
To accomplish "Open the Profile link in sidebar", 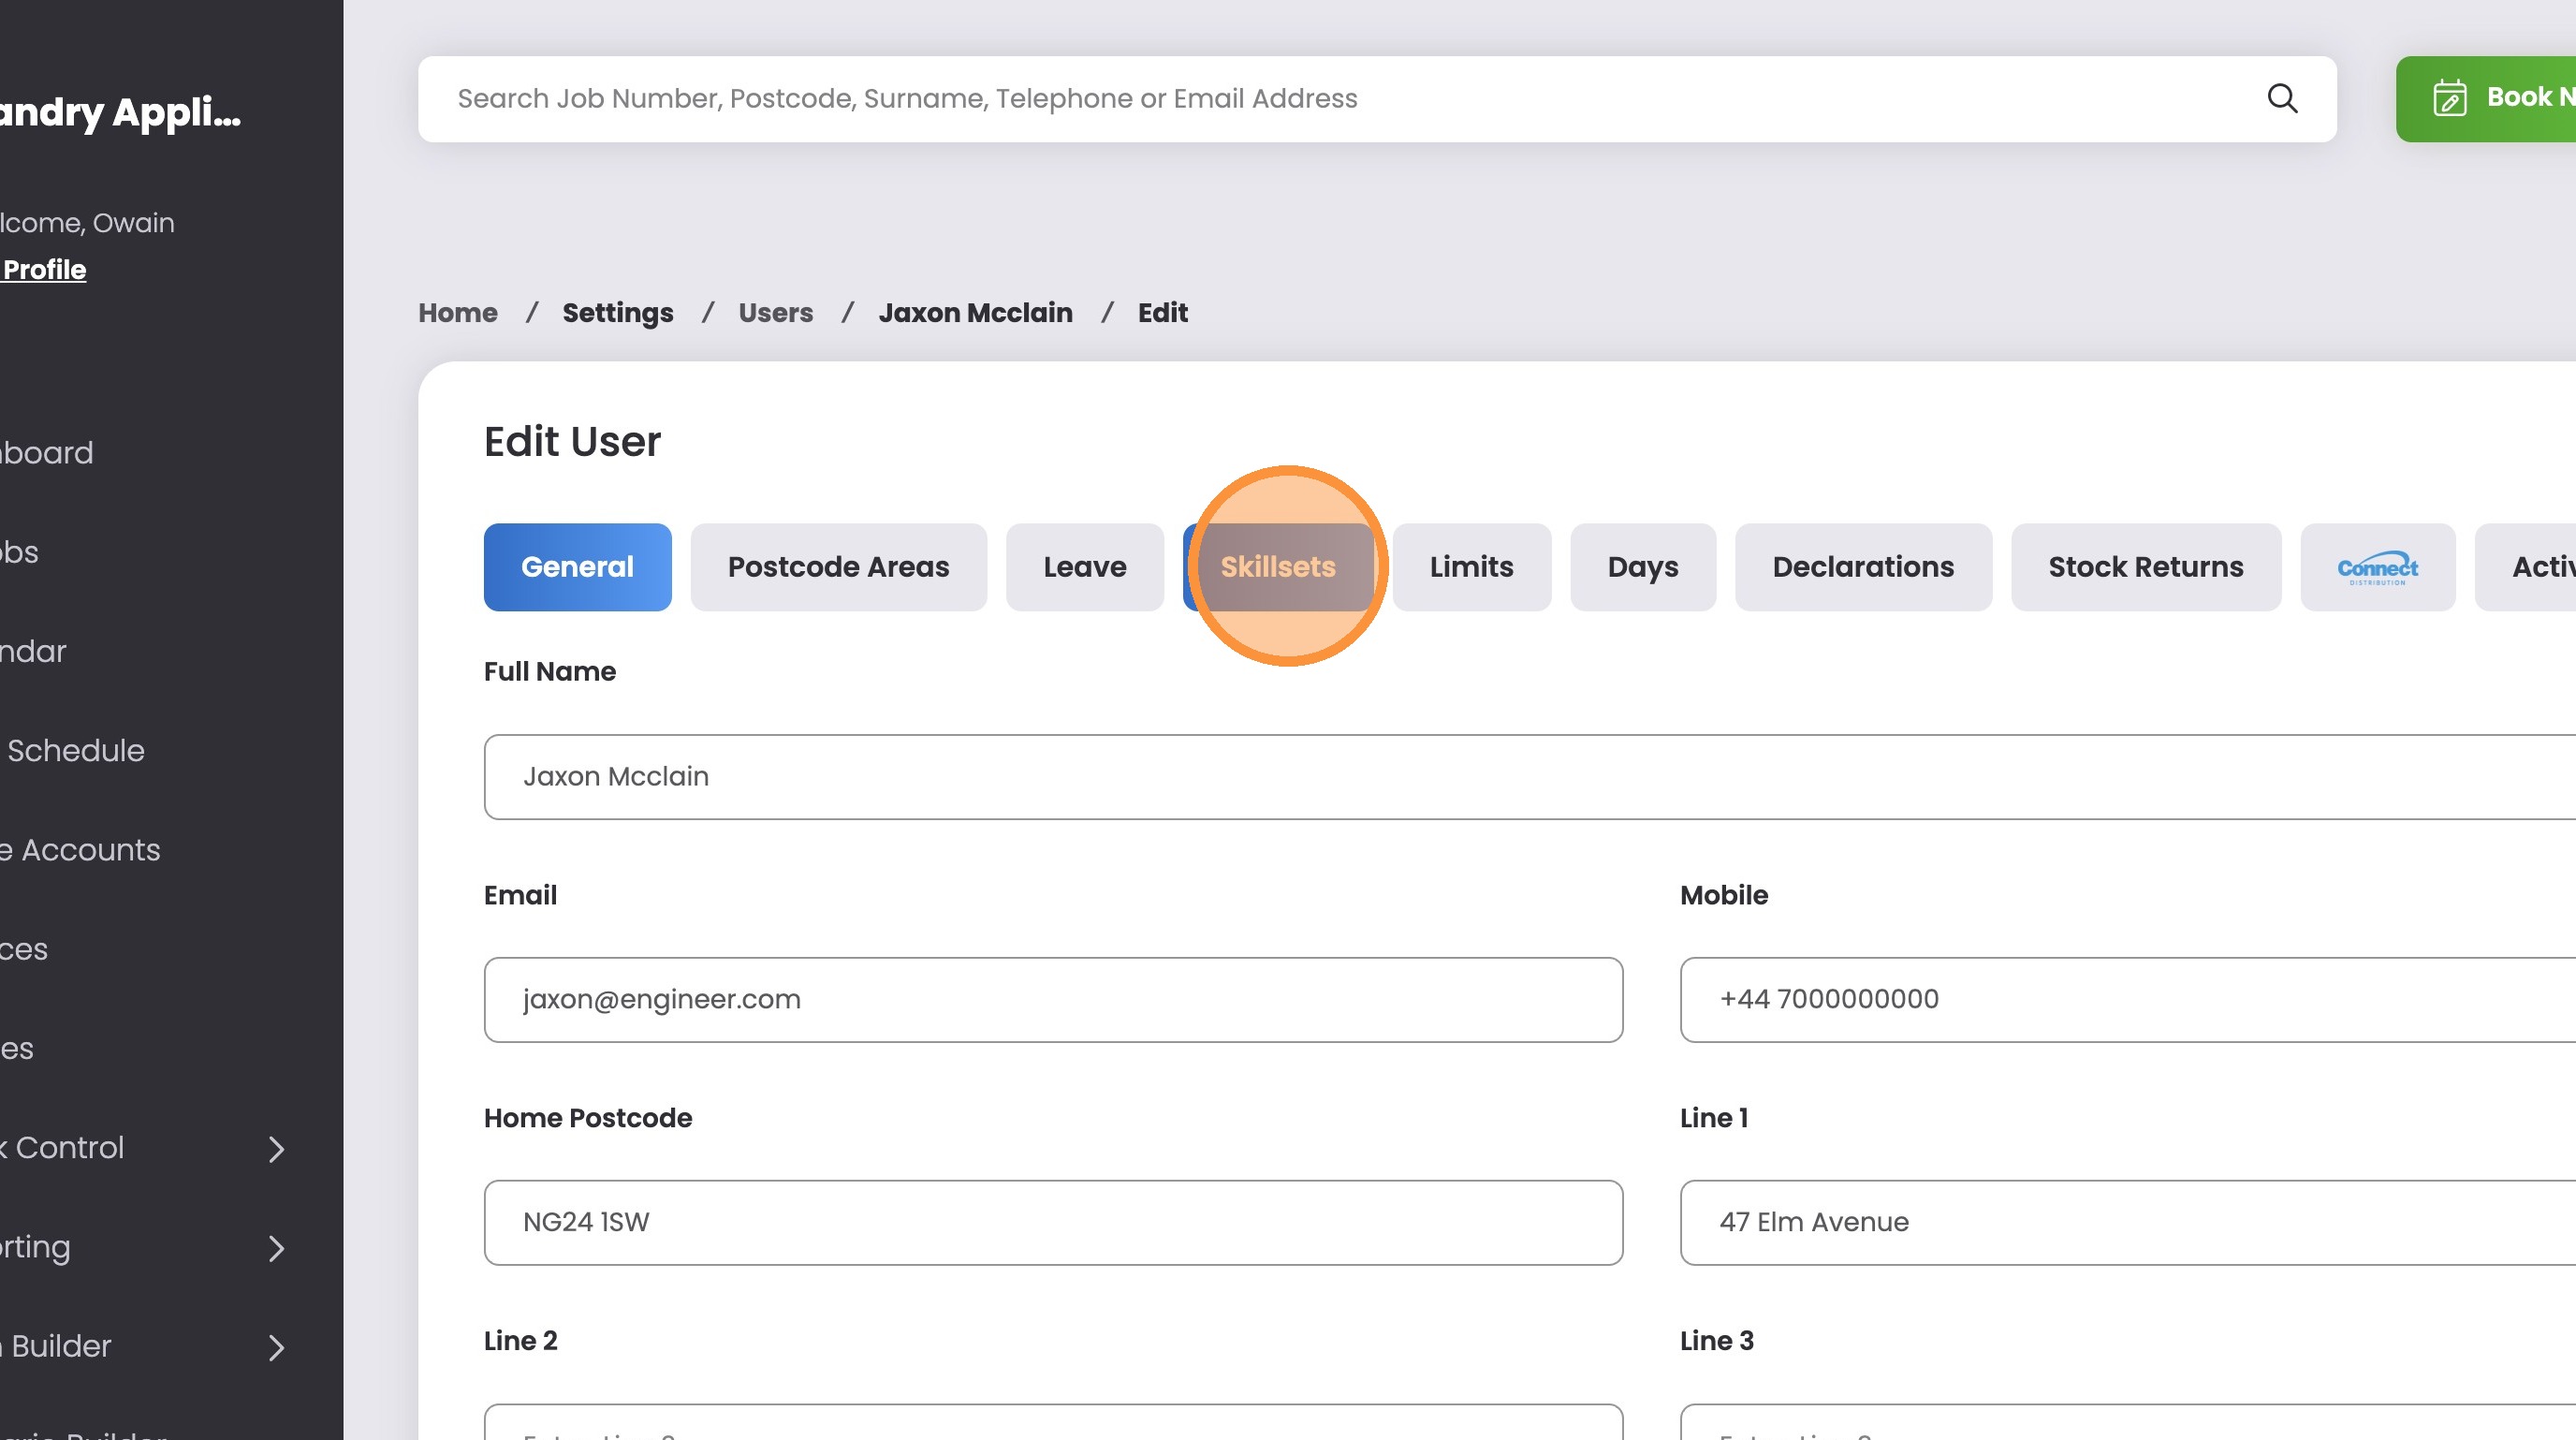I will click(x=44, y=270).
